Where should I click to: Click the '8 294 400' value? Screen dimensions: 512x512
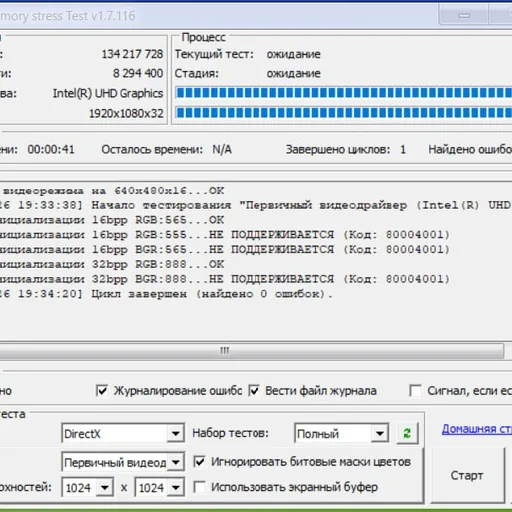(x=138, y=73)
